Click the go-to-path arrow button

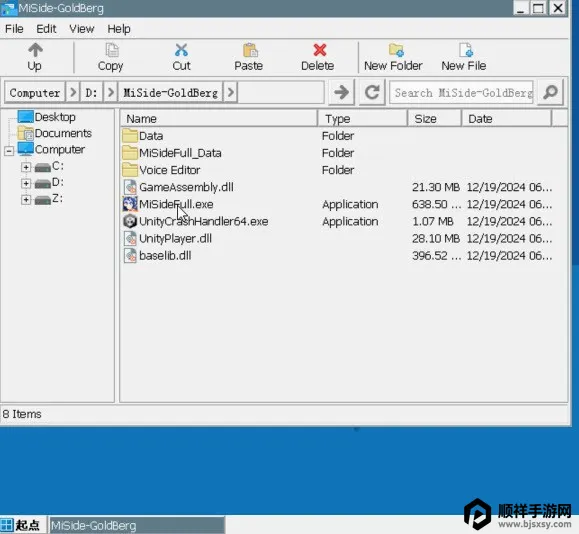342,92
